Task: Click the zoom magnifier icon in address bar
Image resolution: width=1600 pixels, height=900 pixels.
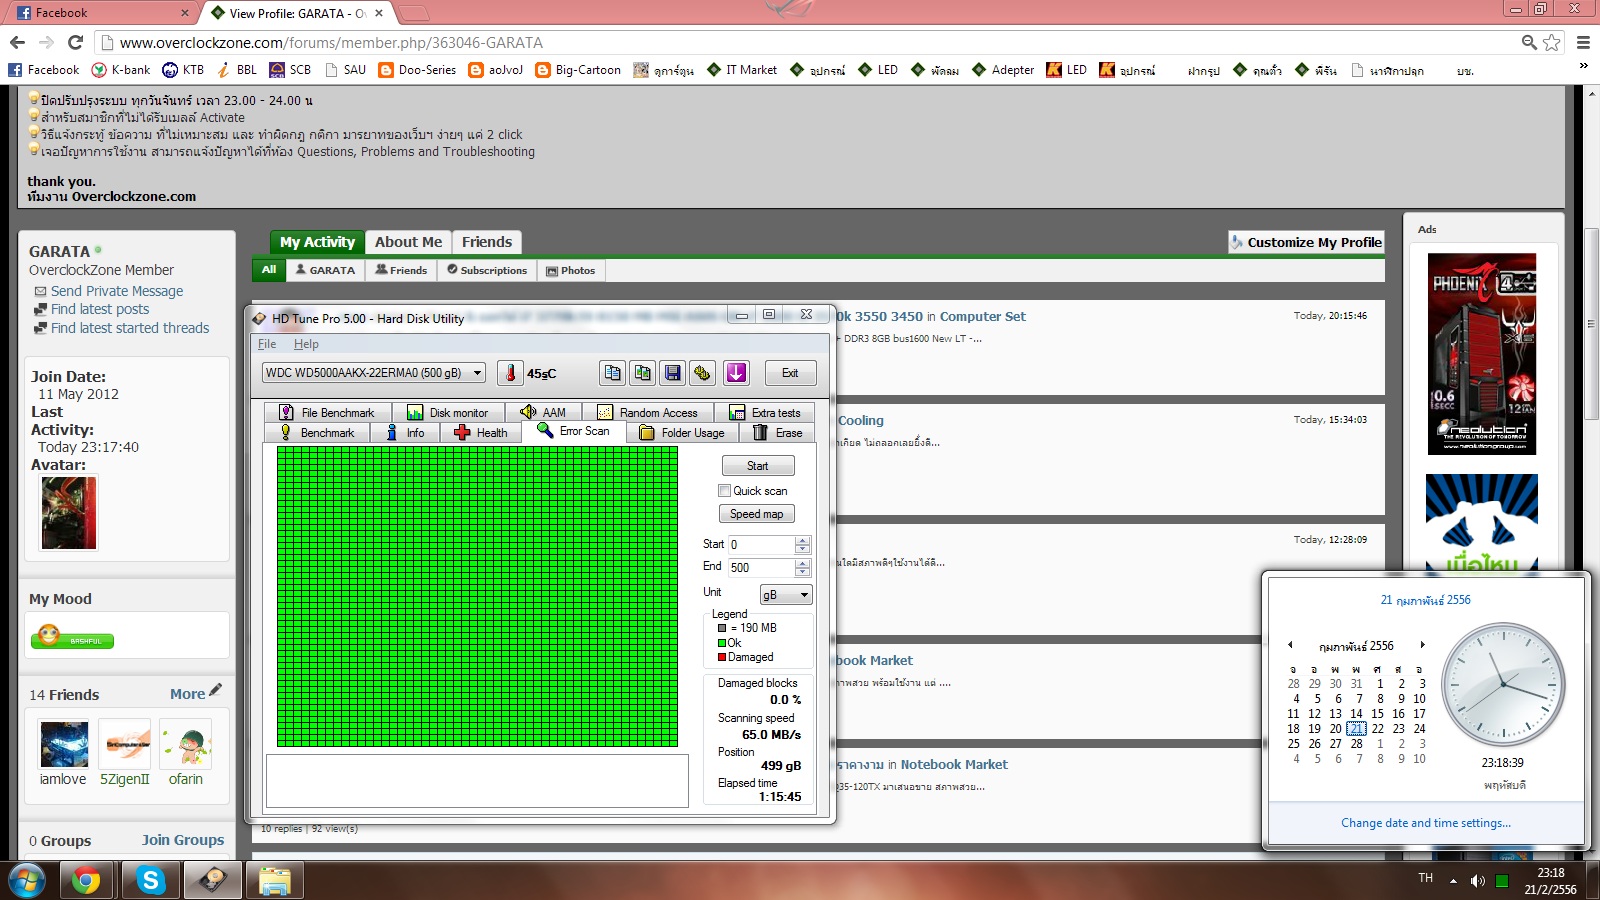Action: tap(1529, 42)
